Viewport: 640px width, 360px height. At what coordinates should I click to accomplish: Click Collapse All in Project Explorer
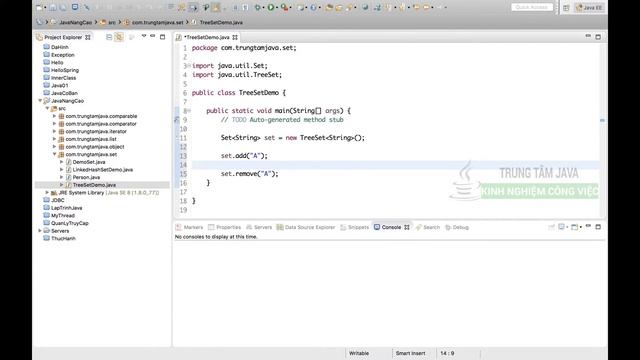coord(109,37)
